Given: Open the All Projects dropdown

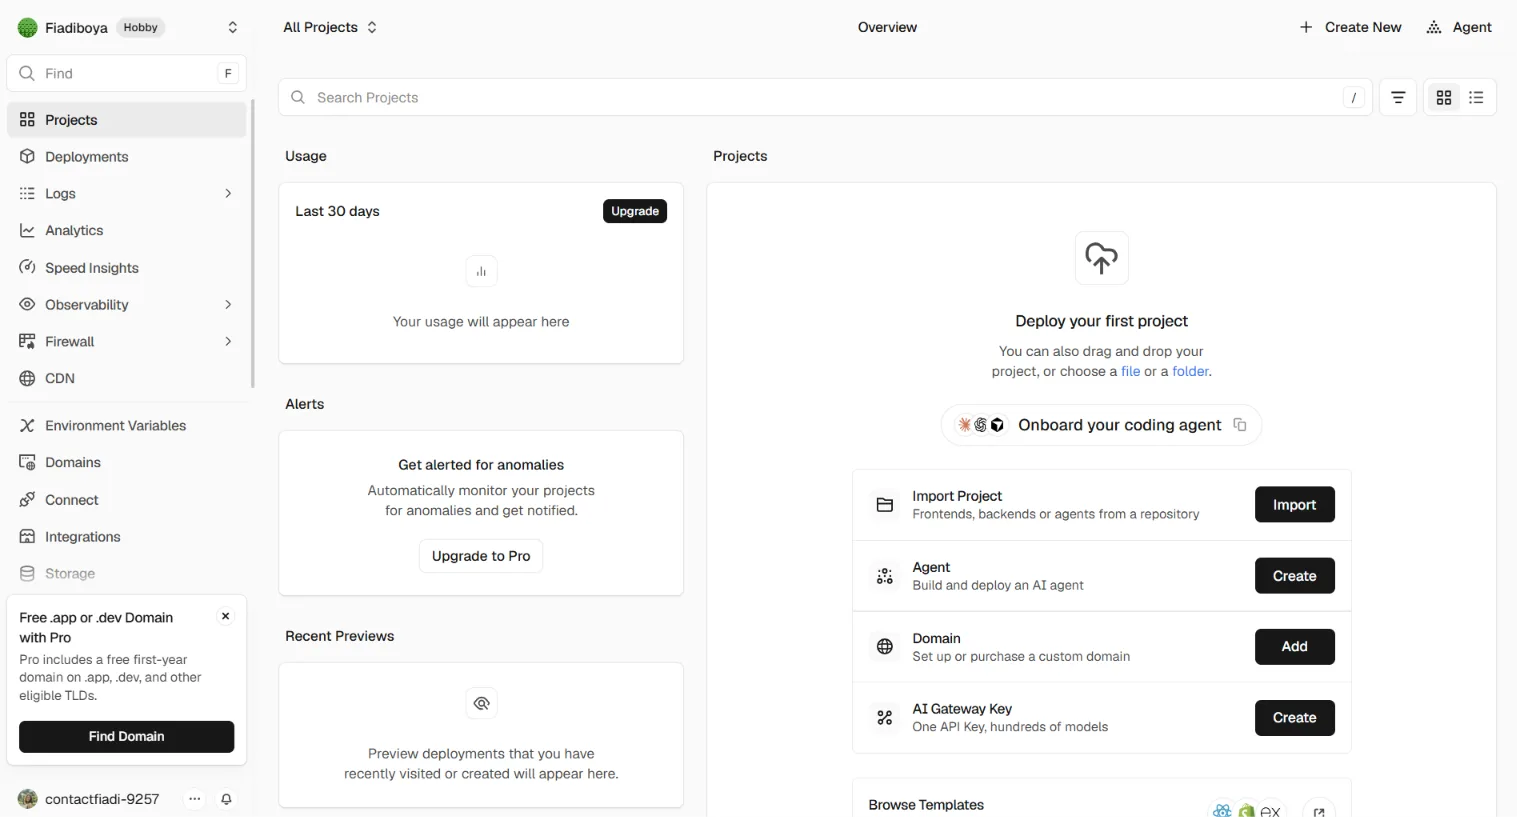Looking at the screenshot, I should coord(330,28).
